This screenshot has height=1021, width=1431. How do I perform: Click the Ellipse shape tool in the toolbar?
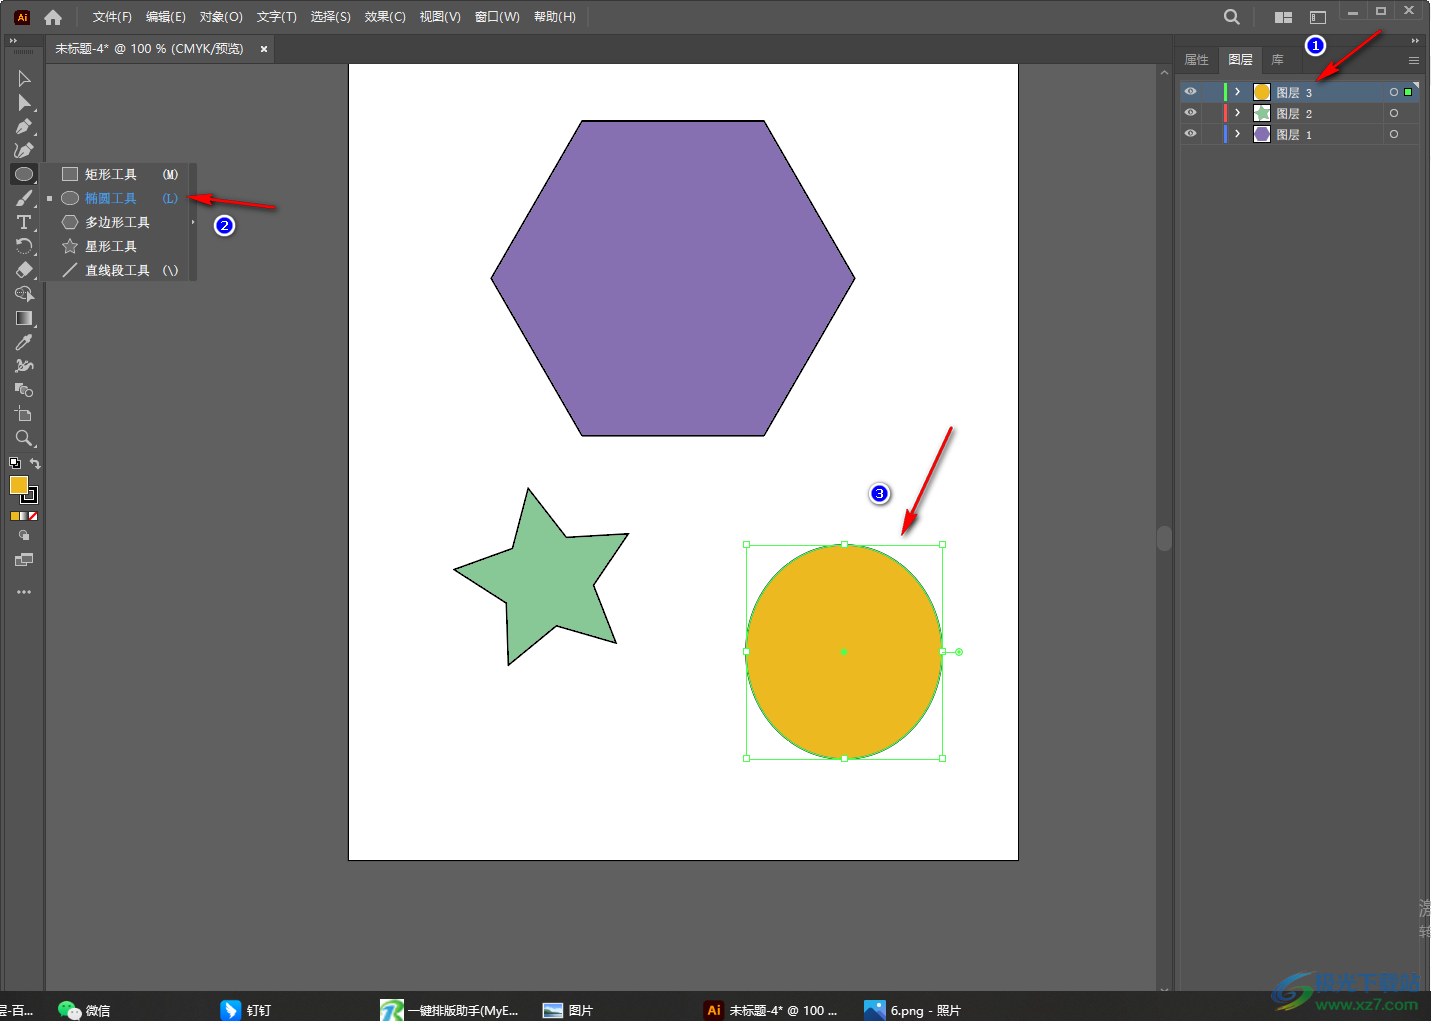click(x=24, y=174)
